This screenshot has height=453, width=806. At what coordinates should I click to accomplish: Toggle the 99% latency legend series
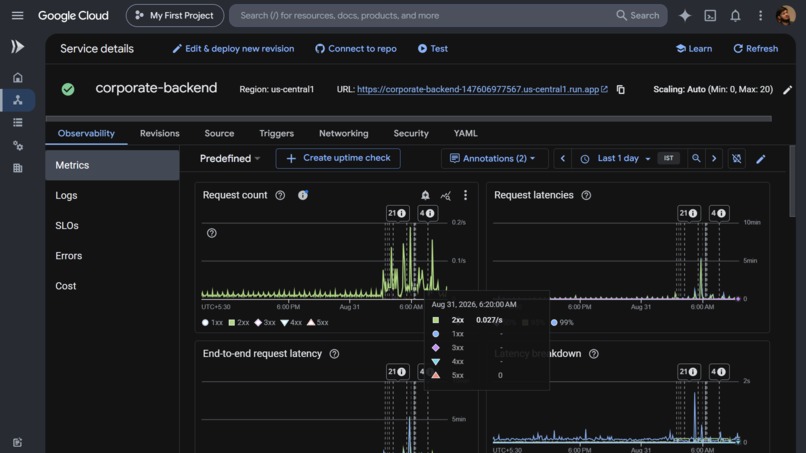point(562,322)
